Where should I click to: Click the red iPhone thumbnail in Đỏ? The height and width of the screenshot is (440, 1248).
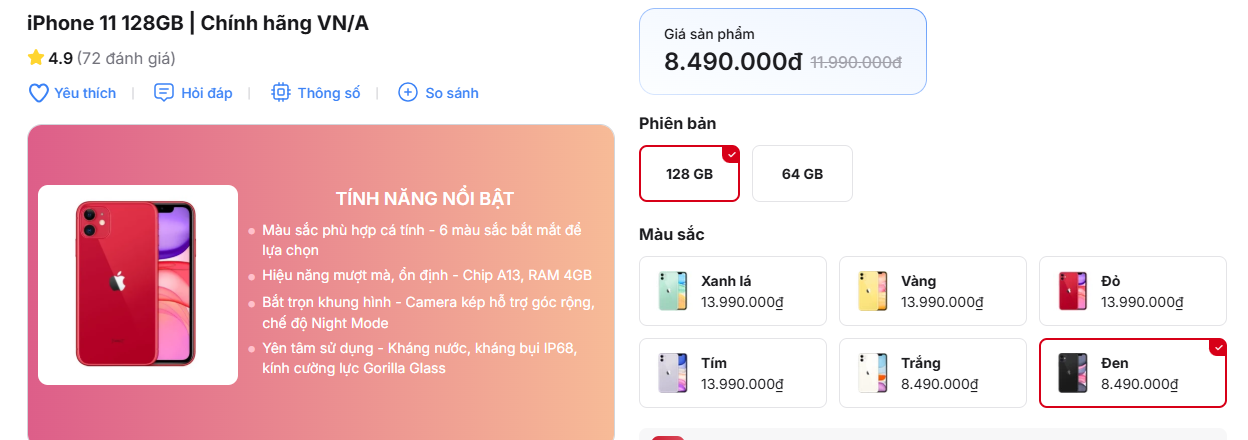pyautogui.click(x=1073, y=291)
